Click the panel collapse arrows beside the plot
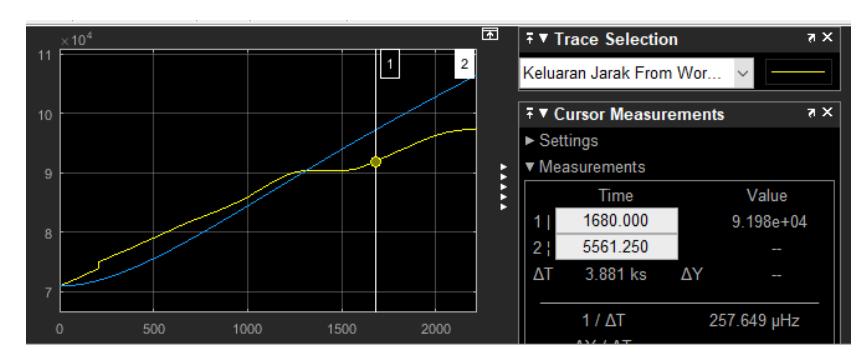The image size is (866, 362). pyautogui.click(x=503, y=186)
